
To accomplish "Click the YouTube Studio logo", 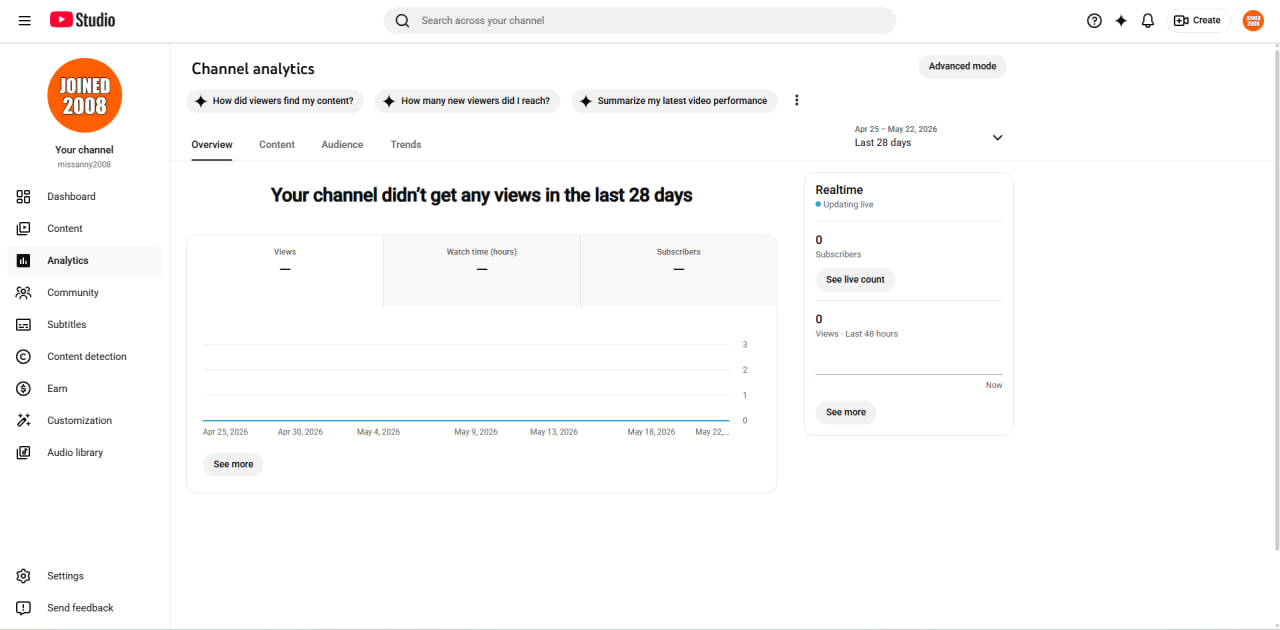I will [82, 20].
